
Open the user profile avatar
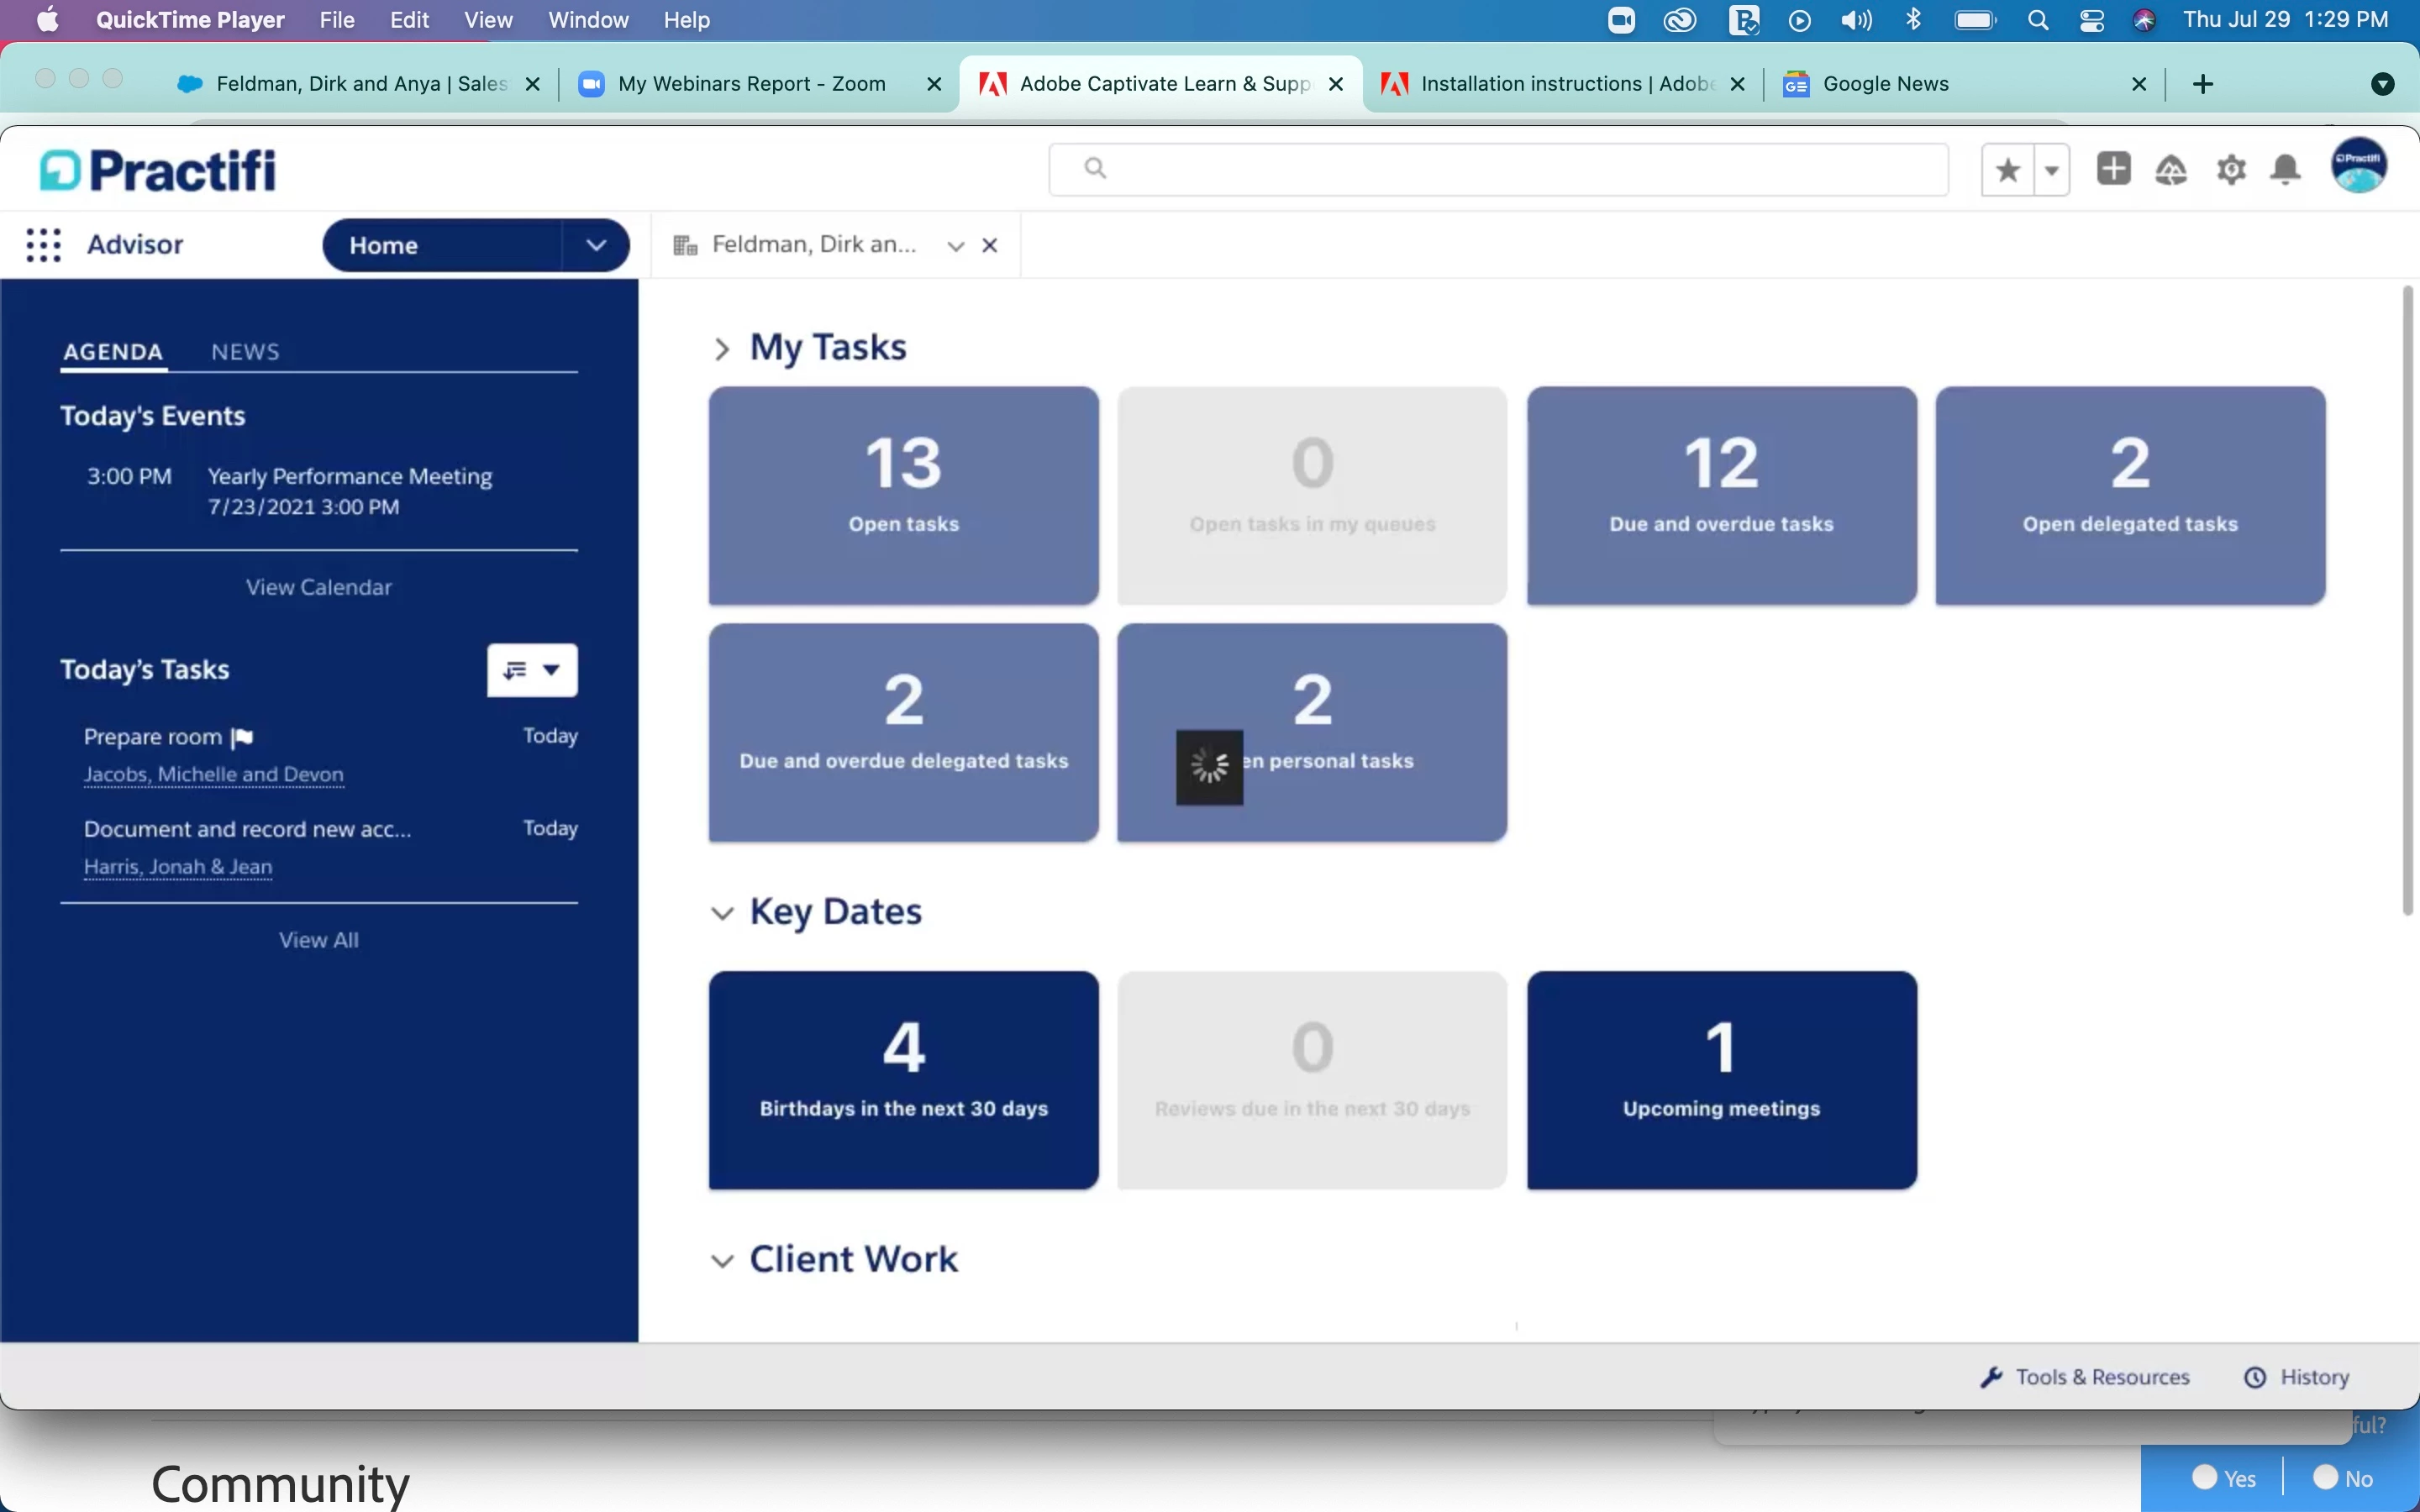tap(2359, 166)
